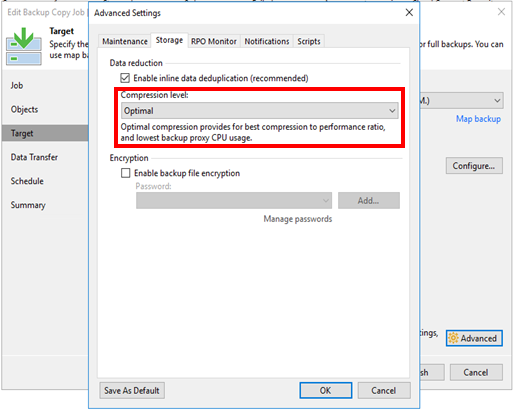This screenshot has height=411, width=513.
Task: Open the Scripts tab
Action: click(x=309, y=41)
